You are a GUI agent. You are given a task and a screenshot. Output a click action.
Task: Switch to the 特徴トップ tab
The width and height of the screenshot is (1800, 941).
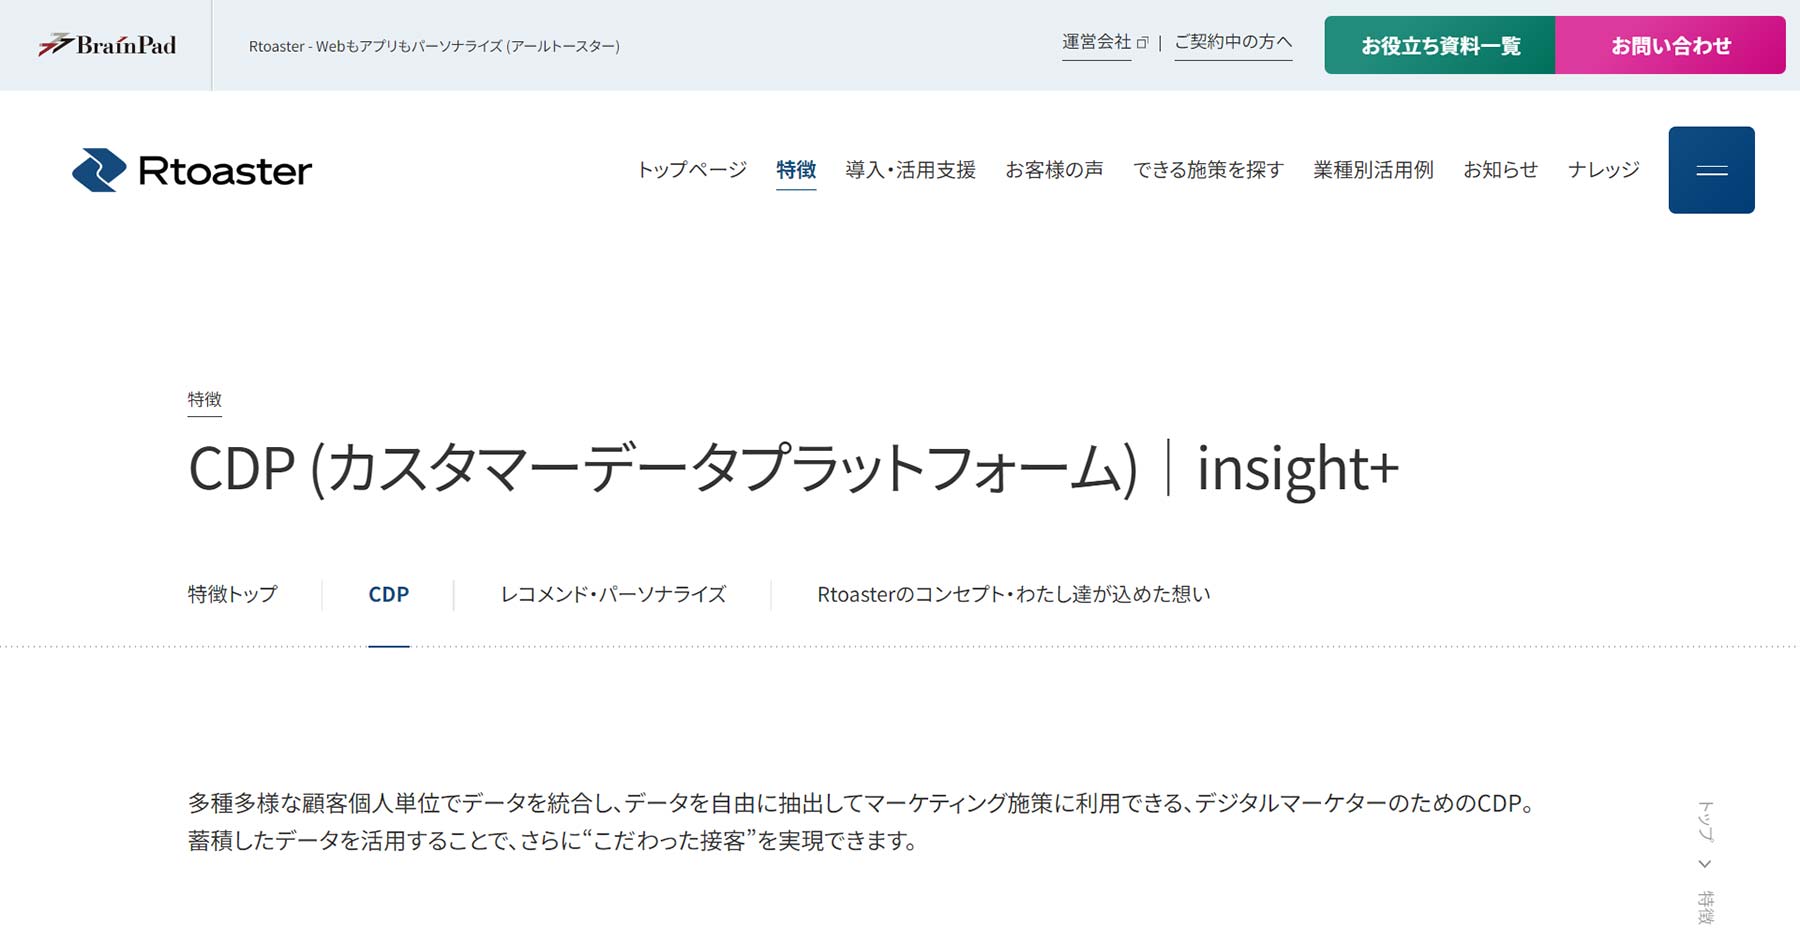(232, 593)
